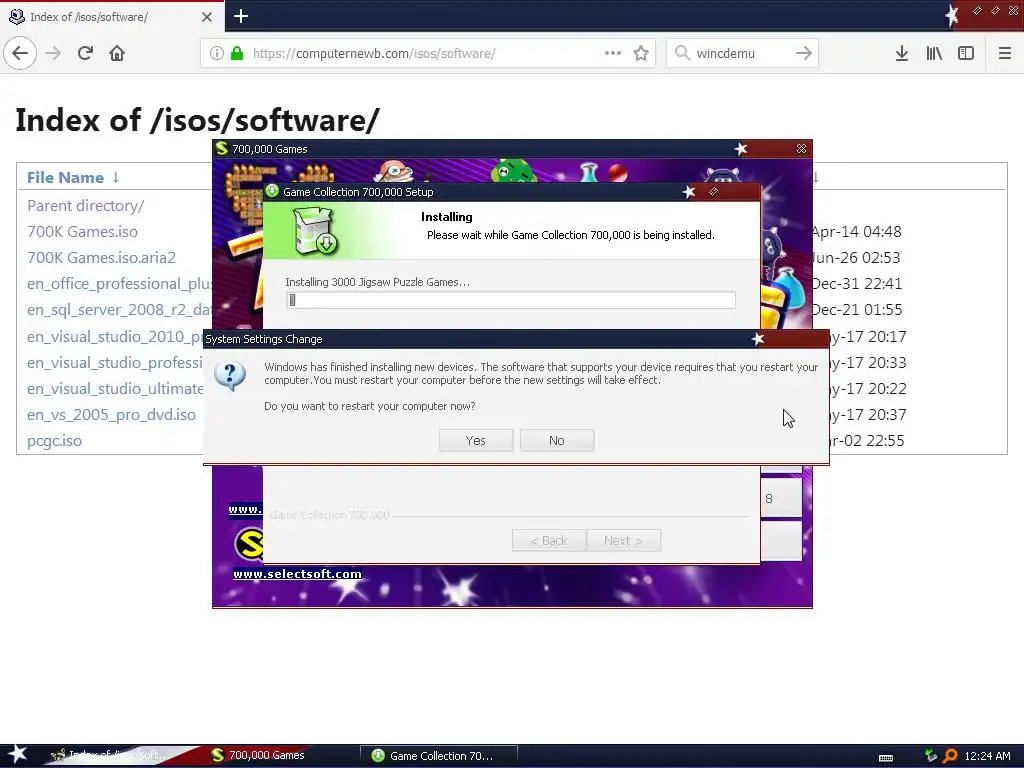Open the en_visual_studio_2010 link
The width and height of the screenshot is (1024, 768).
[115, 336]
